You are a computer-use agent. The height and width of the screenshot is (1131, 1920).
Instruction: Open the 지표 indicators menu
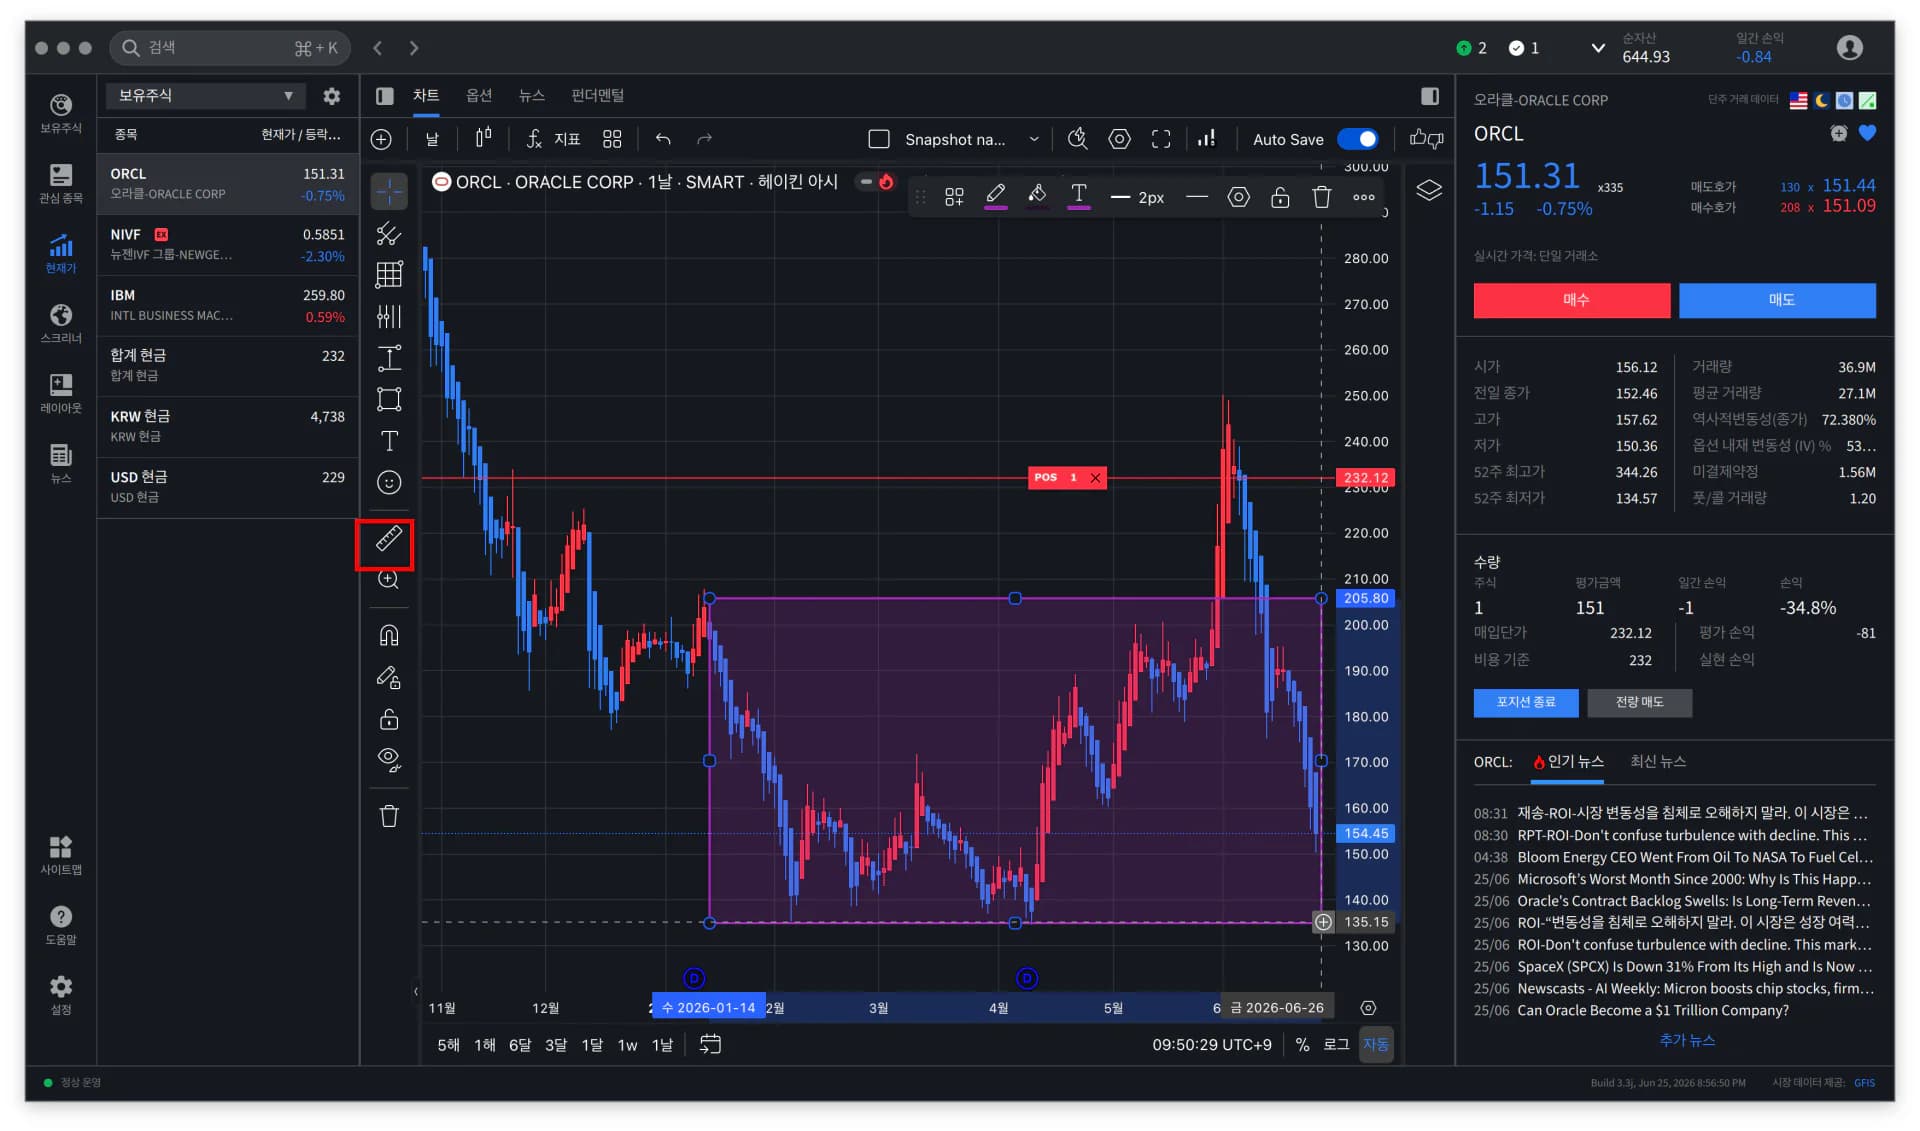pos(554,139)
